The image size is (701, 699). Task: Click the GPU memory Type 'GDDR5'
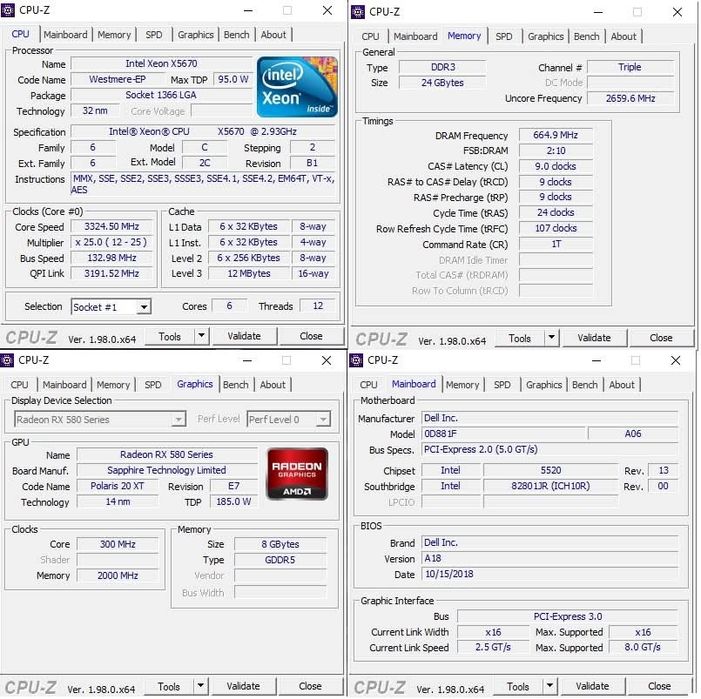[280, 560]
